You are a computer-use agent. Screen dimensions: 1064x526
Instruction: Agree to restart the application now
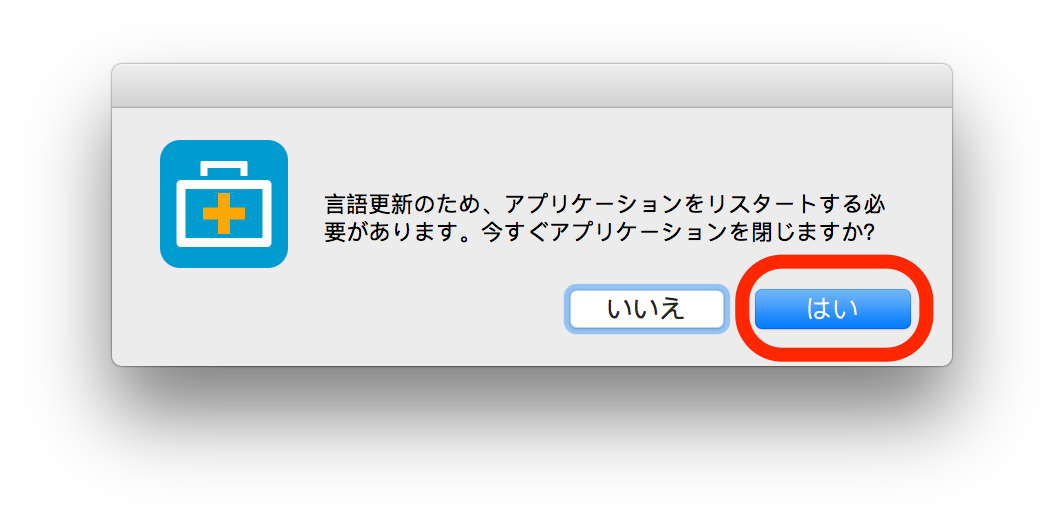click(x=833, y=309)
